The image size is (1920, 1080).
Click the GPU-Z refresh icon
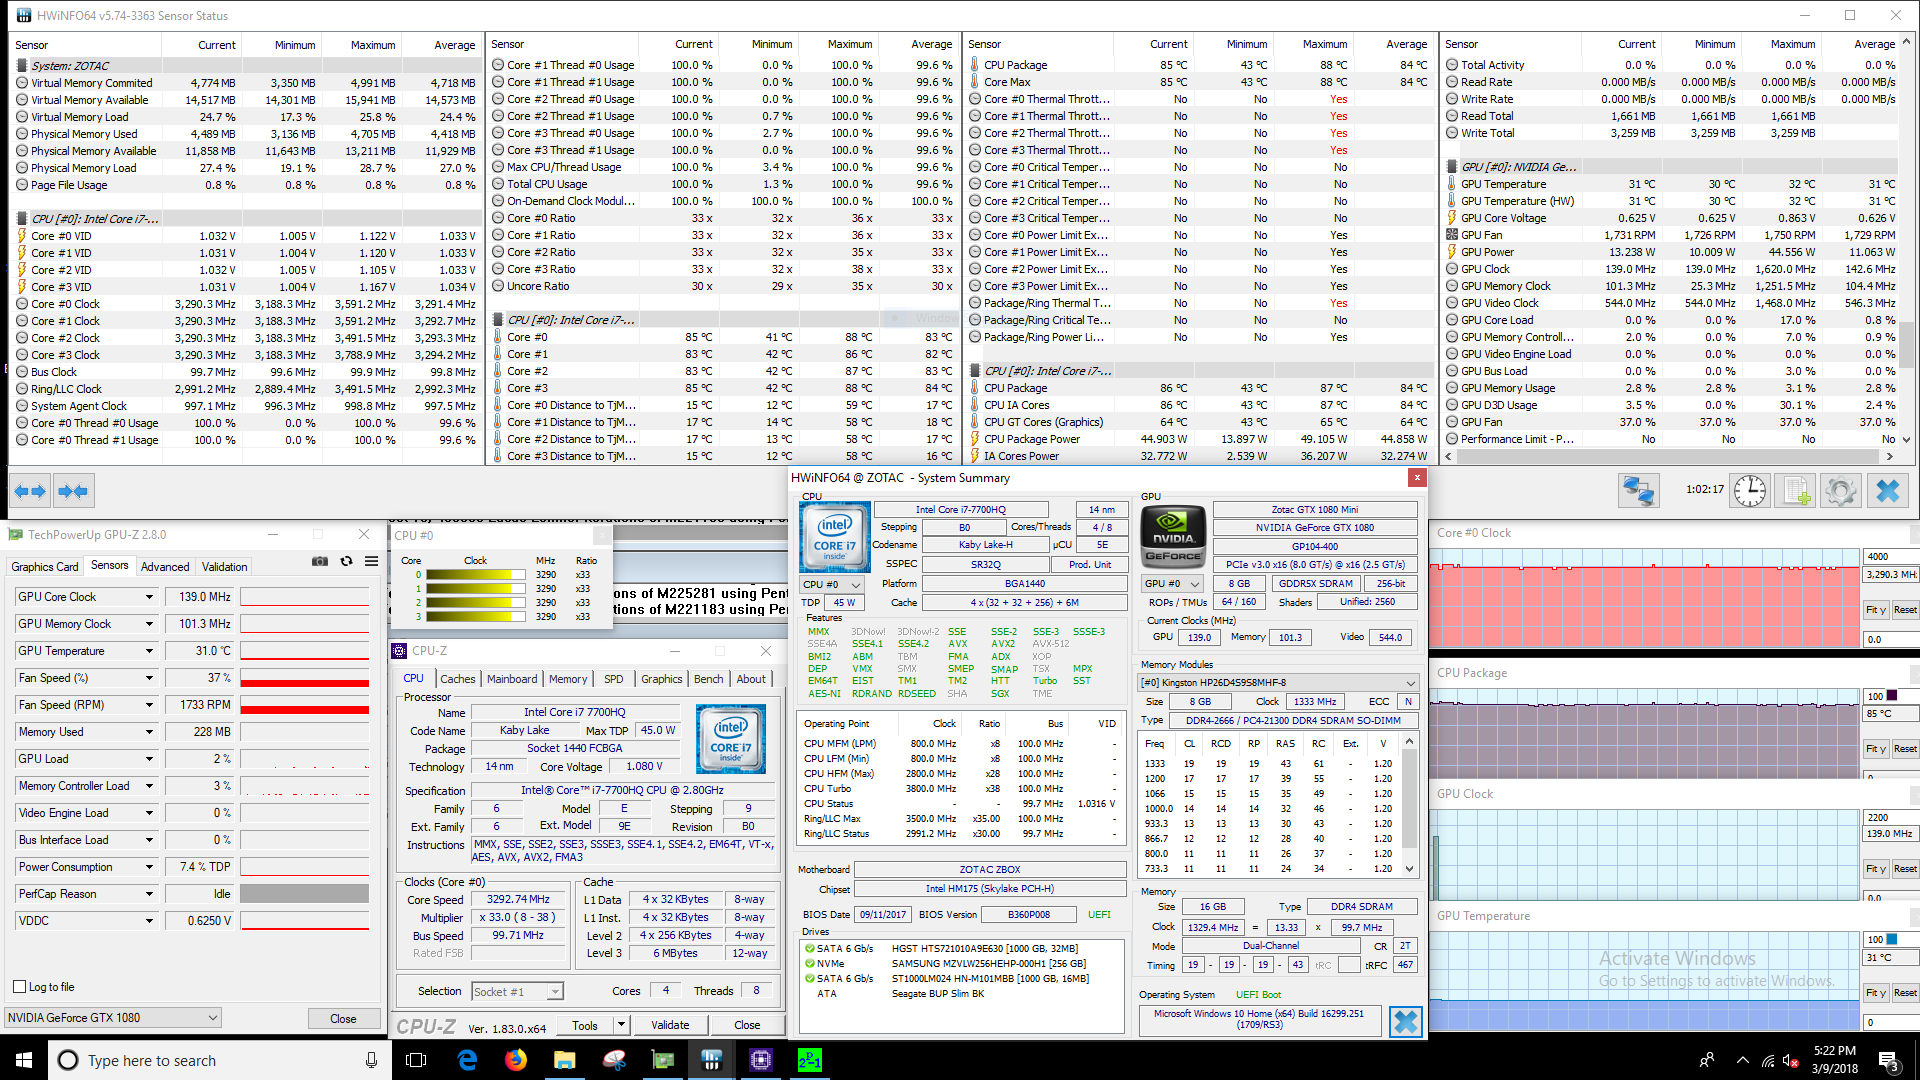click(346, 562)
